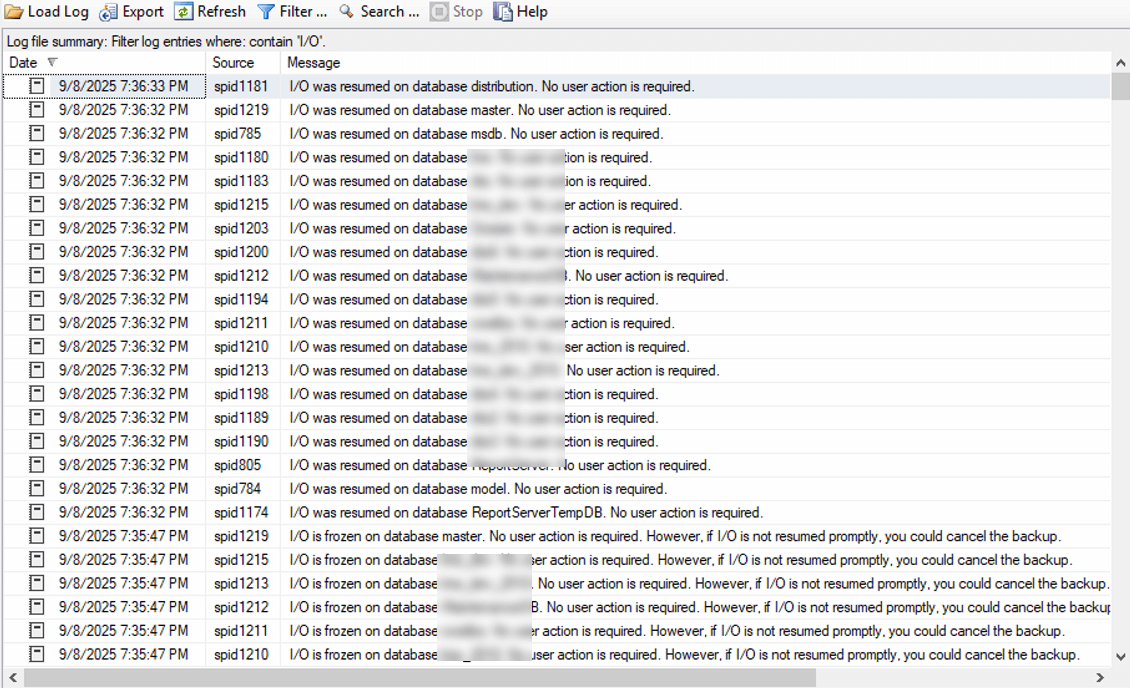Click the Refresh icon
This screenshot has height=688, width=1130.
coord(184,12)
